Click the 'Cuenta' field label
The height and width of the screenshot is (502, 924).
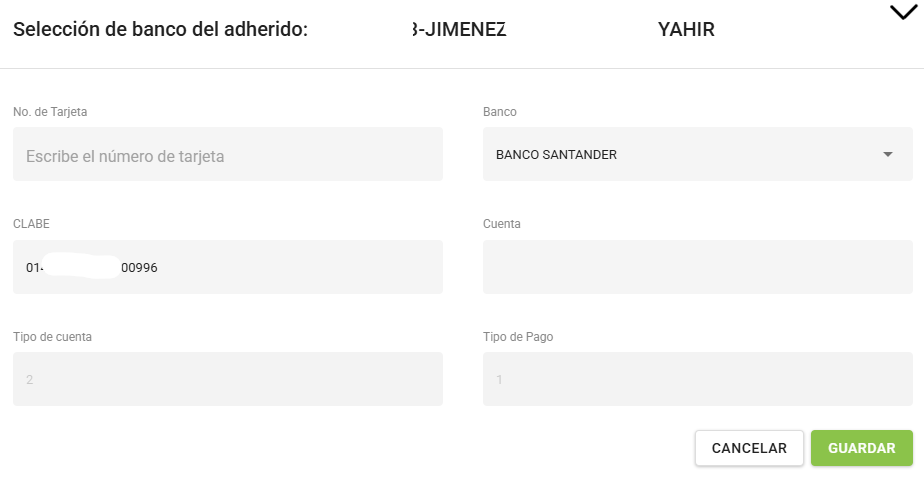(x=502, y=224)
